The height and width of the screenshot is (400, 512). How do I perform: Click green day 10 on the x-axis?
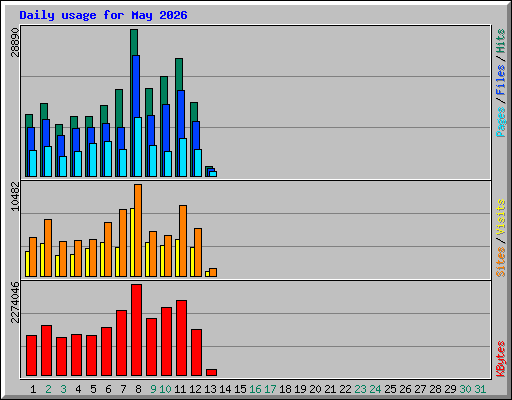pos(165,389)
